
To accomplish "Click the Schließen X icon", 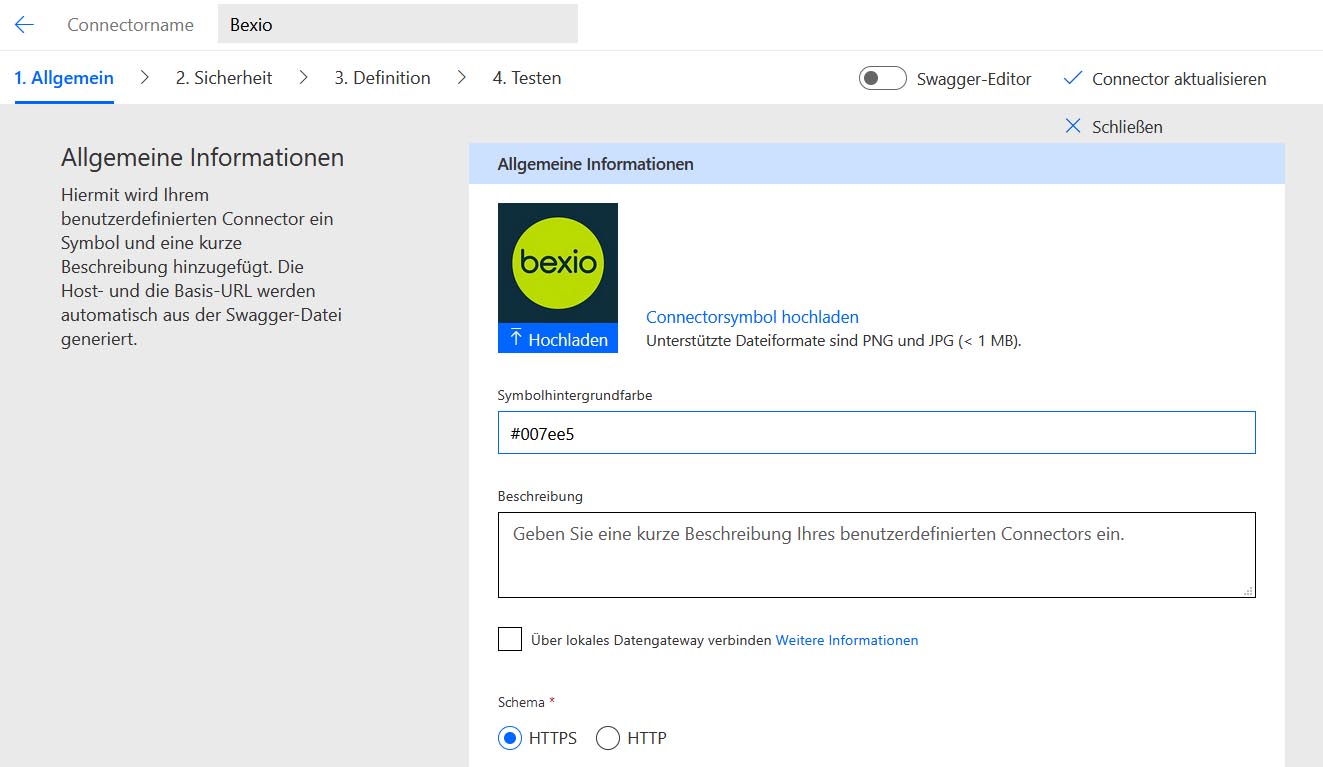I will coord(1073,126).
